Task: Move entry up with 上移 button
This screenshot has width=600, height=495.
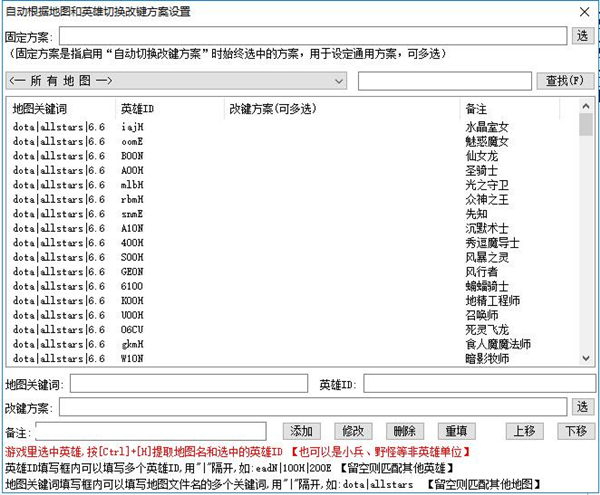Action: point(525,431)
